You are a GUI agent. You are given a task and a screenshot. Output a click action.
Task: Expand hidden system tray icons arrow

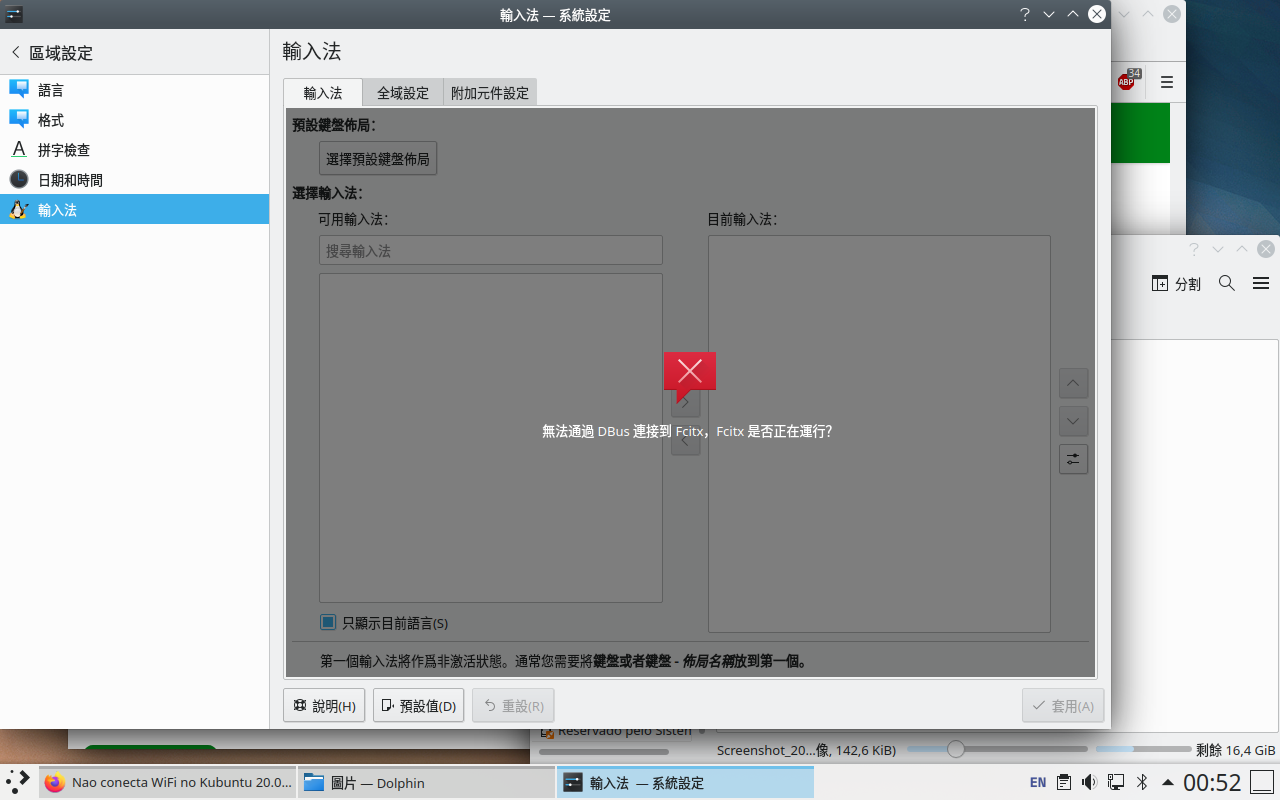[1167, 782]
